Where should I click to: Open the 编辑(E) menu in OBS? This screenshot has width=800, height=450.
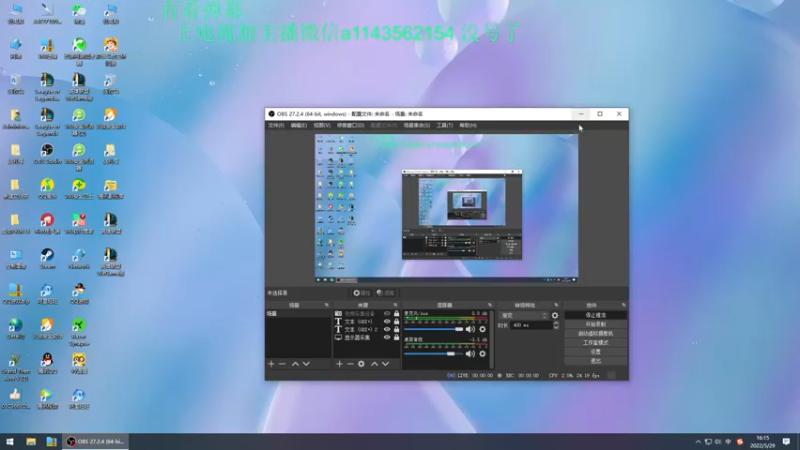click(x=299, y=126)
